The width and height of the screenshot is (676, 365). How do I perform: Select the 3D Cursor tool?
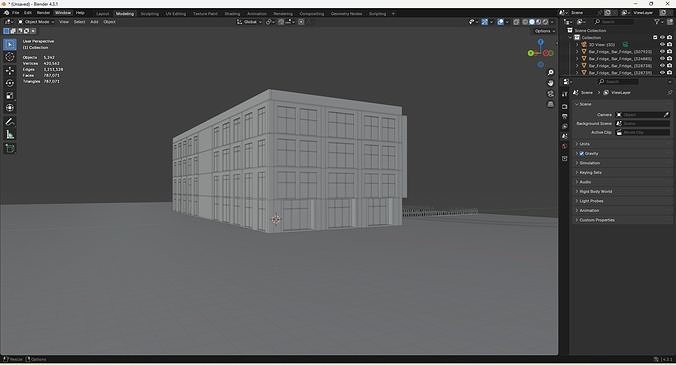[x=9, y=57]
